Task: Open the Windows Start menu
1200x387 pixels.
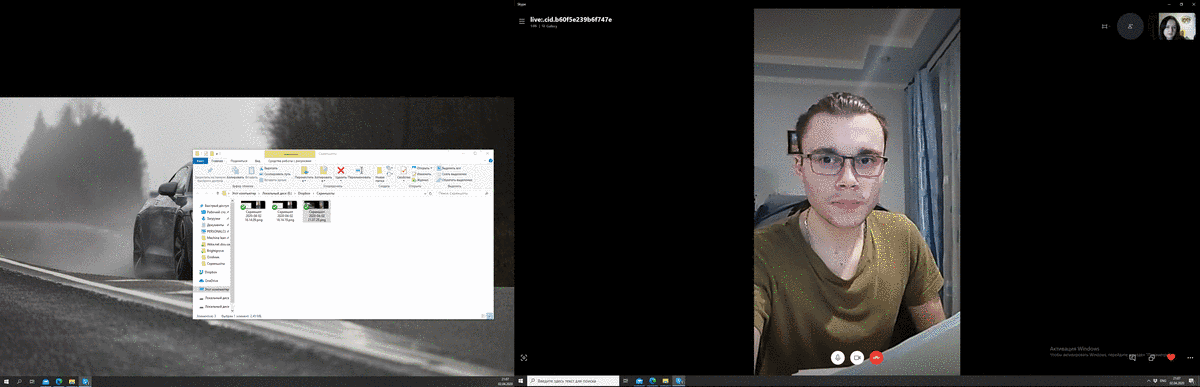Action: (5, 381)
